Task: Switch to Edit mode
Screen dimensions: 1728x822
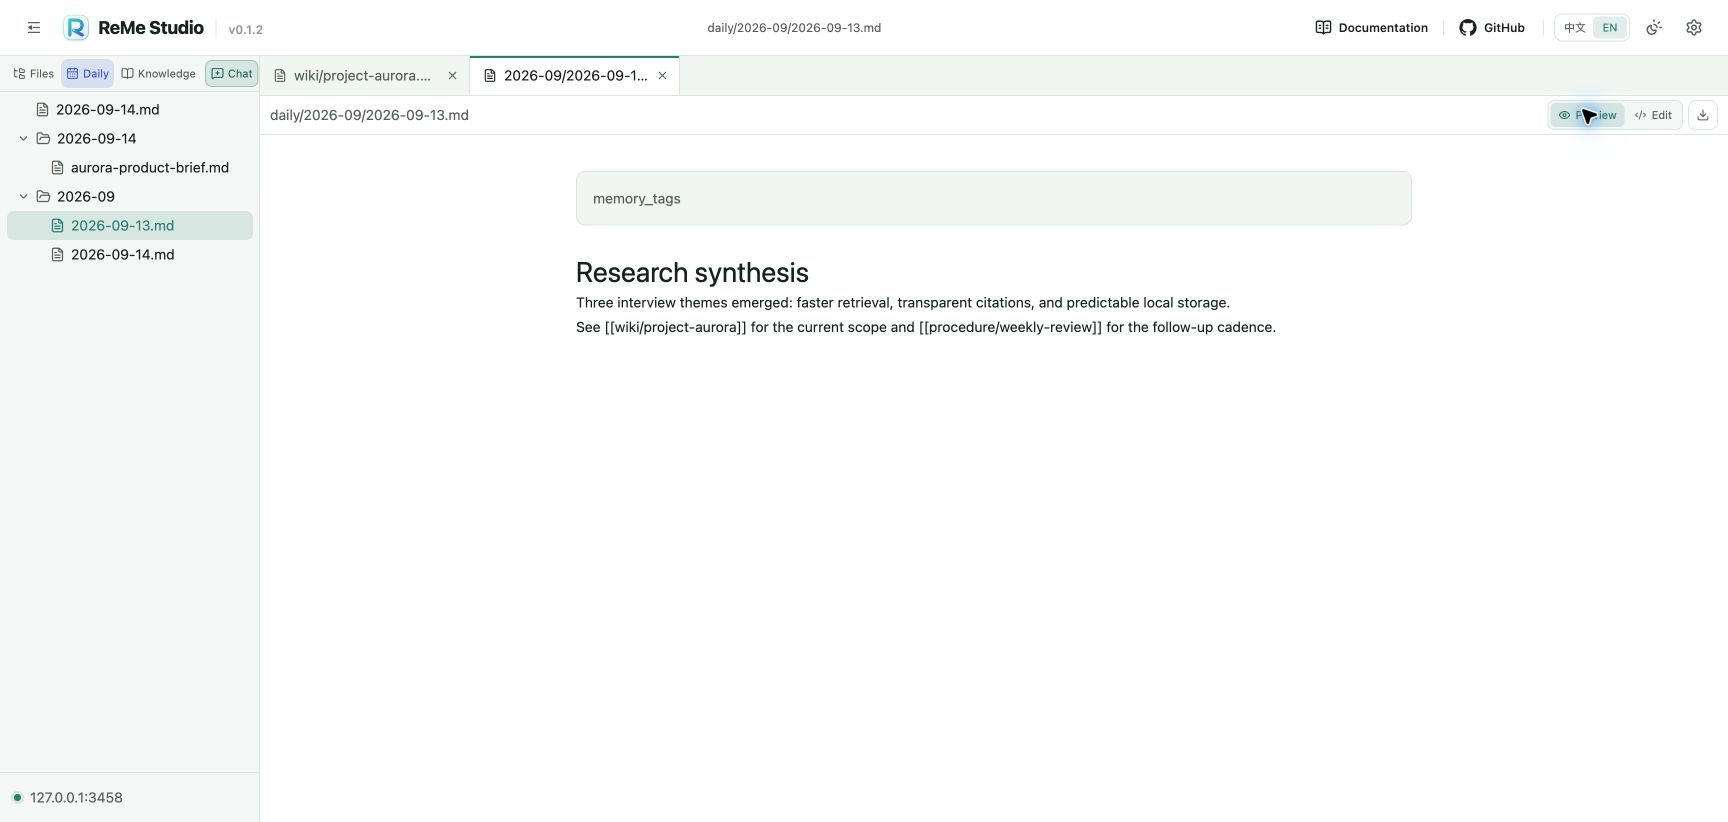Action: (x=1653, y=115)
